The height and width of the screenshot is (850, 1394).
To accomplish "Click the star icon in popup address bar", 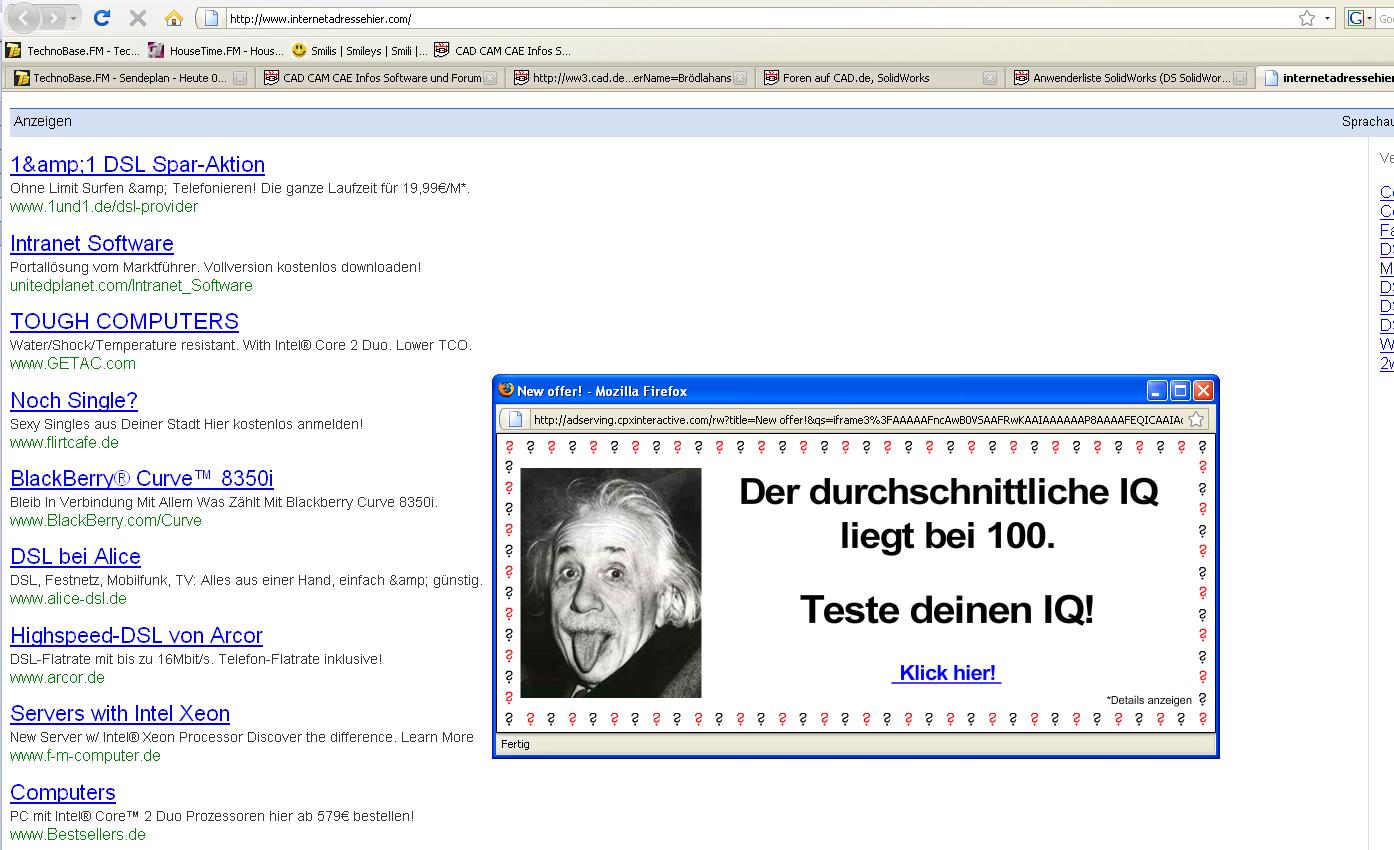I will tap(1196, 420).
